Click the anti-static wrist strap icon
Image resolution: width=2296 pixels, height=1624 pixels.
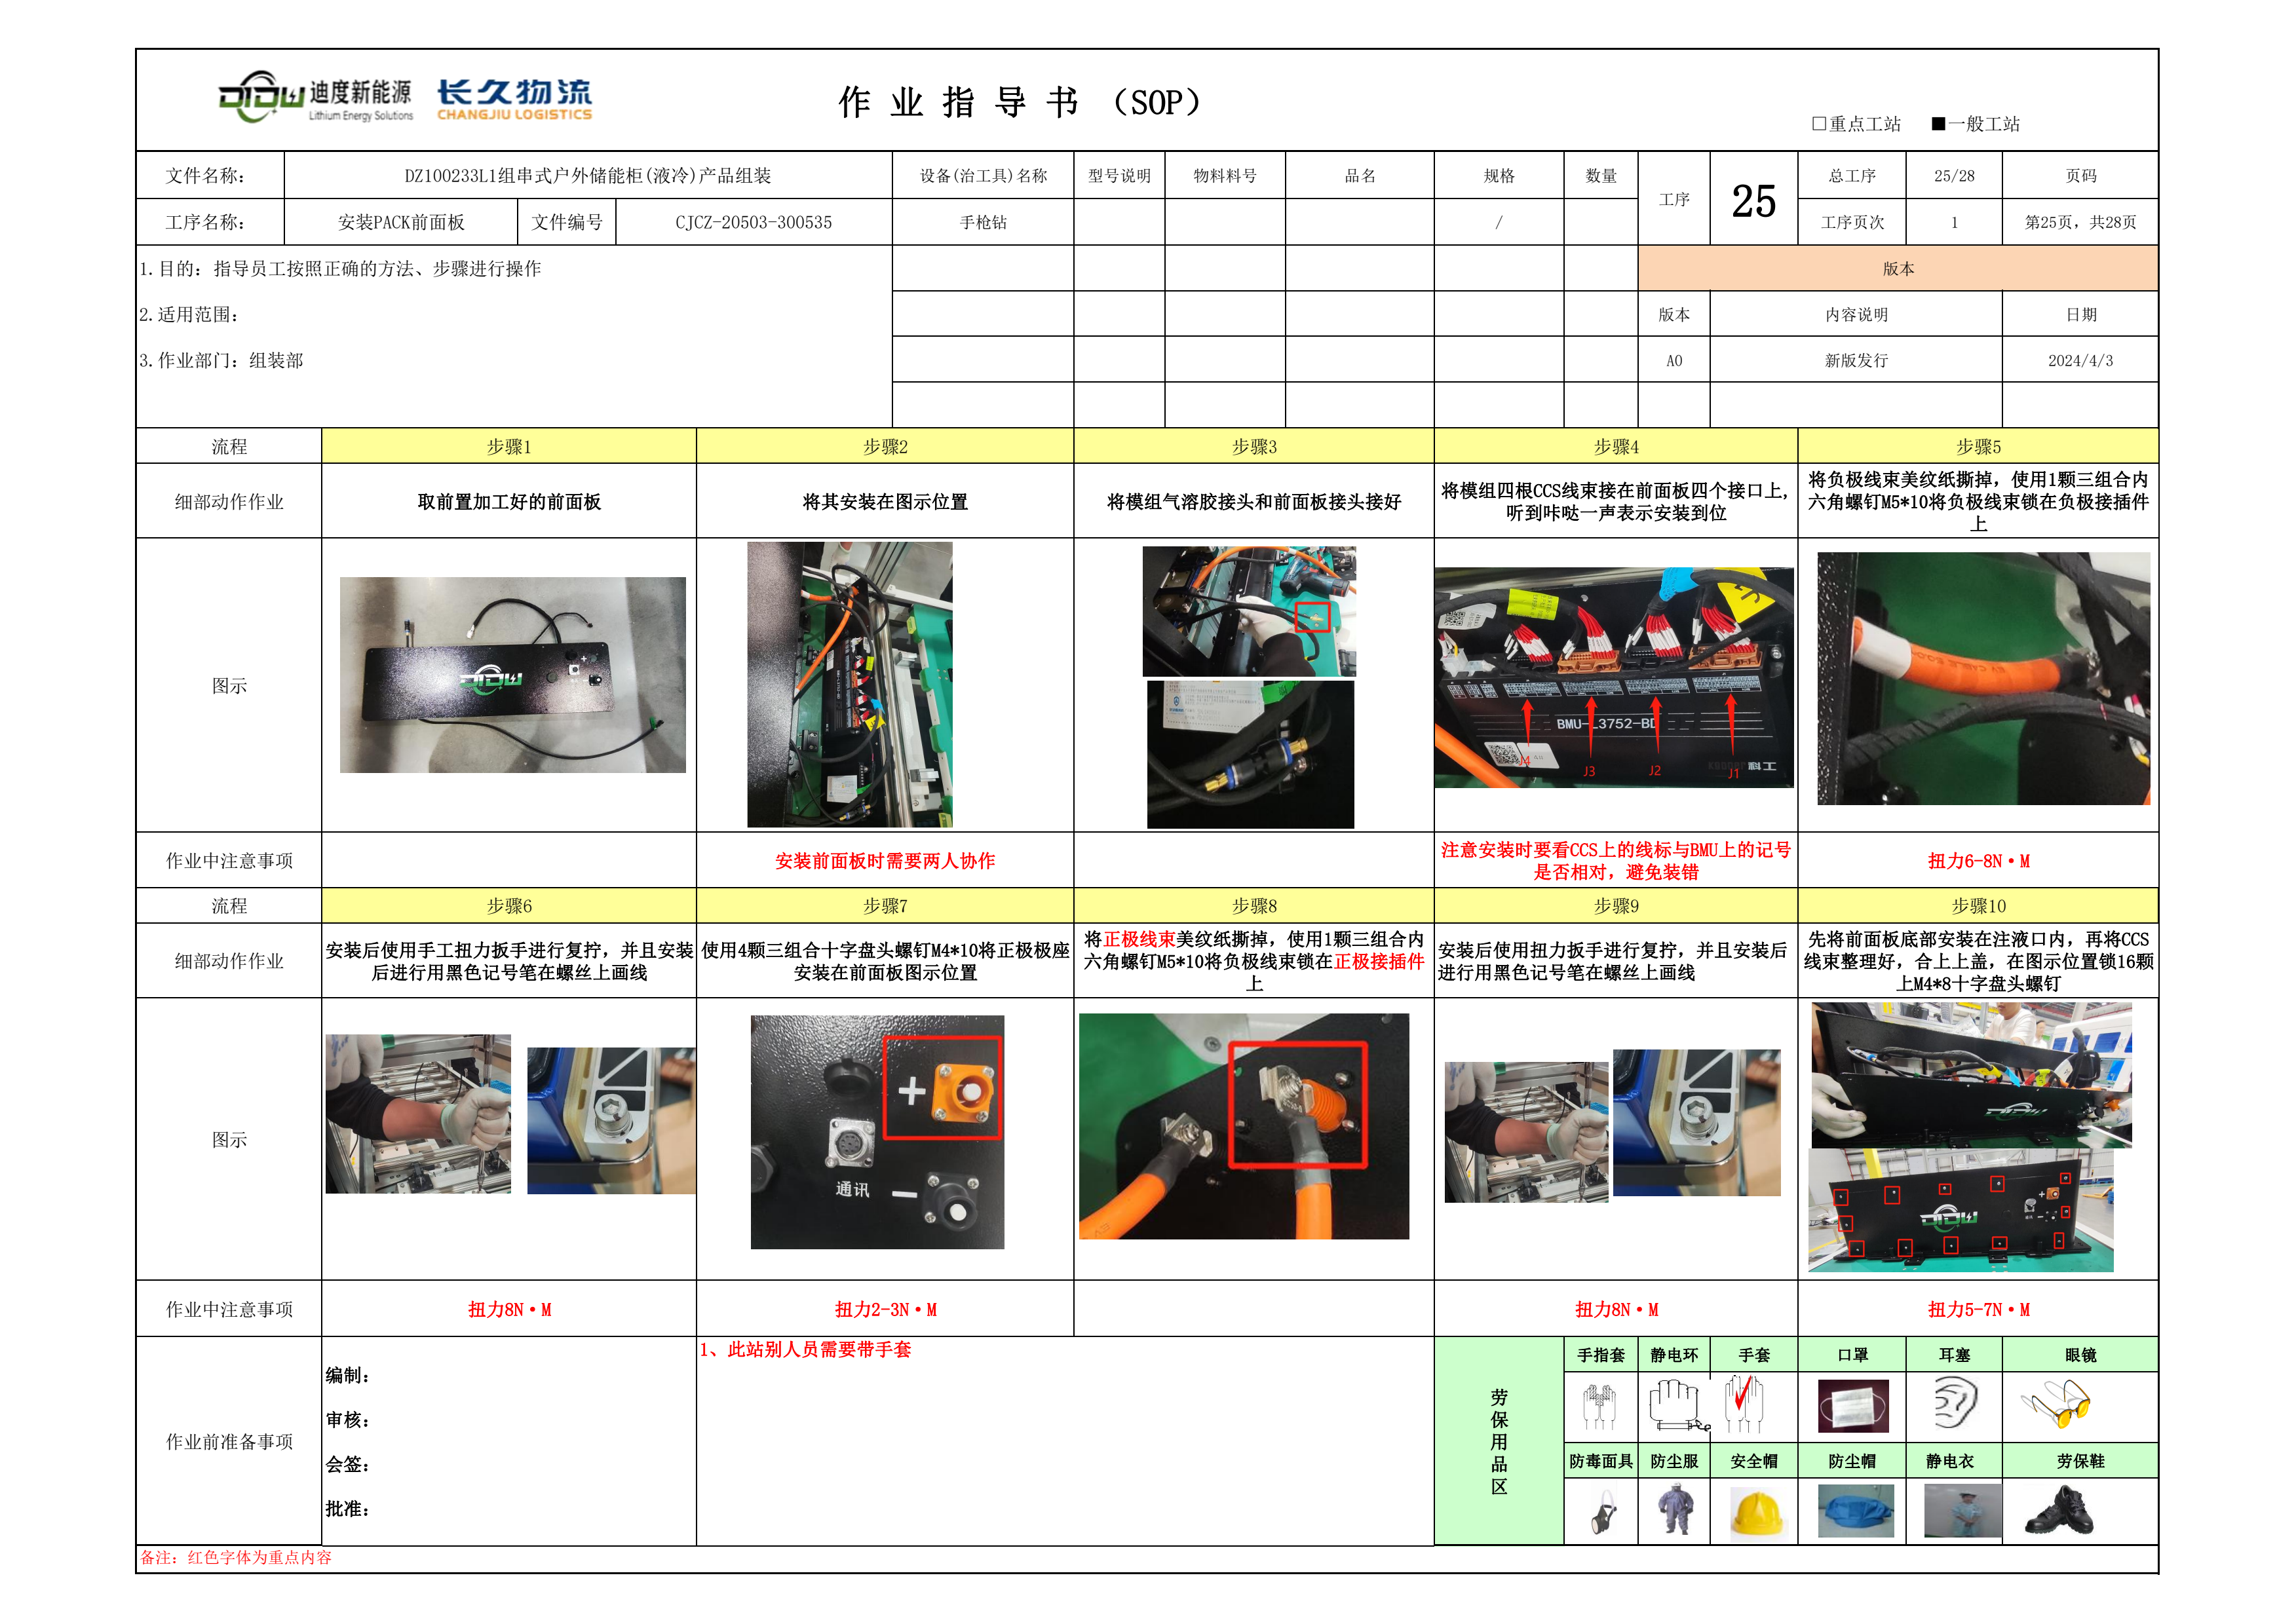click(x=1674, y=1406)
